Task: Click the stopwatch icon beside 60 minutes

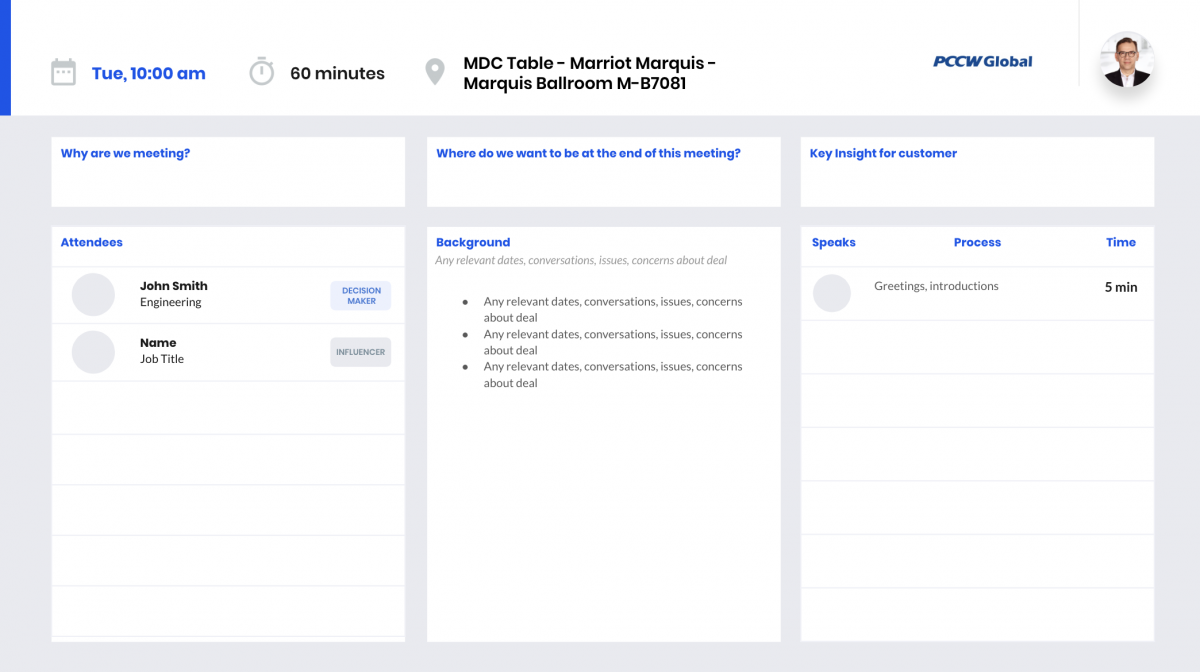Action: point(262,71)
